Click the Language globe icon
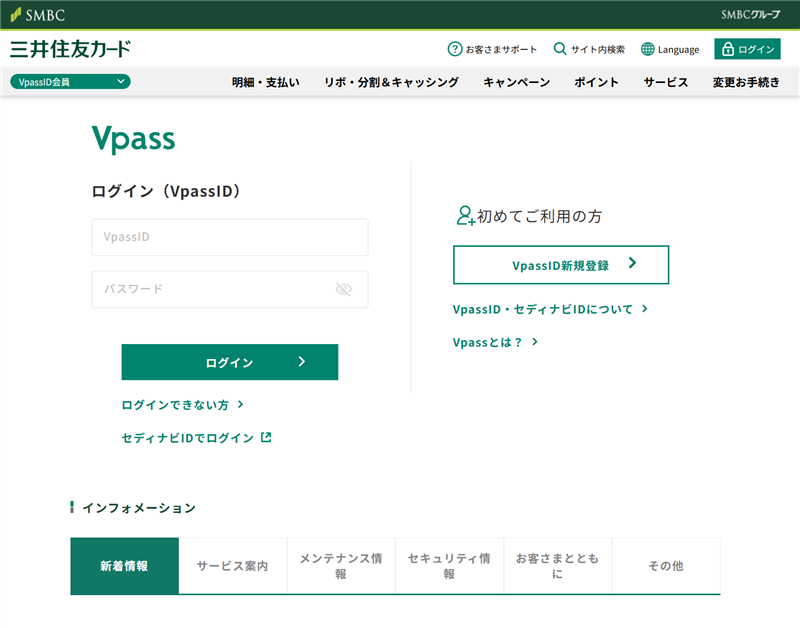 (647, 49)
